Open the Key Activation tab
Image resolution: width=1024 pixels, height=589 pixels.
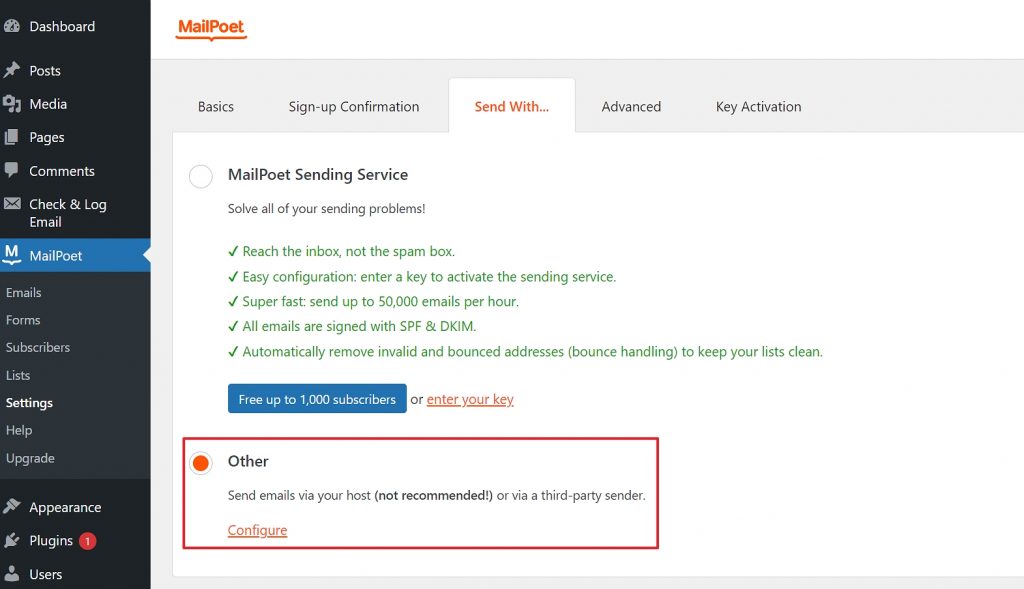click(758, 106)
